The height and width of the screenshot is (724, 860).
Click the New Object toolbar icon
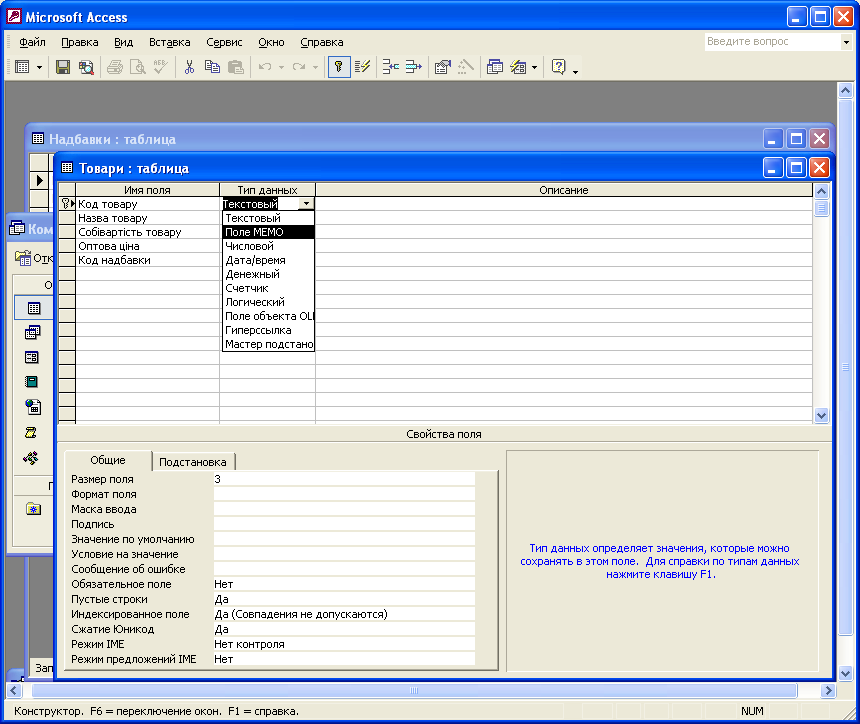coord(518,67)
